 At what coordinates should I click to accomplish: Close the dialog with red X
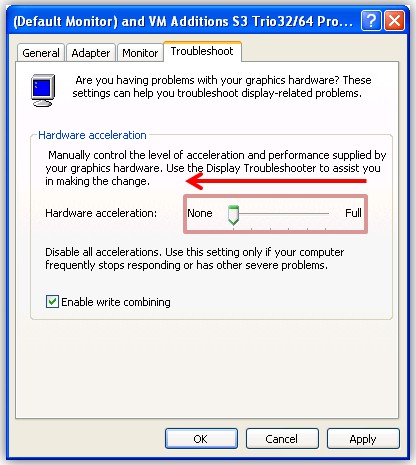tap(394, 21)
